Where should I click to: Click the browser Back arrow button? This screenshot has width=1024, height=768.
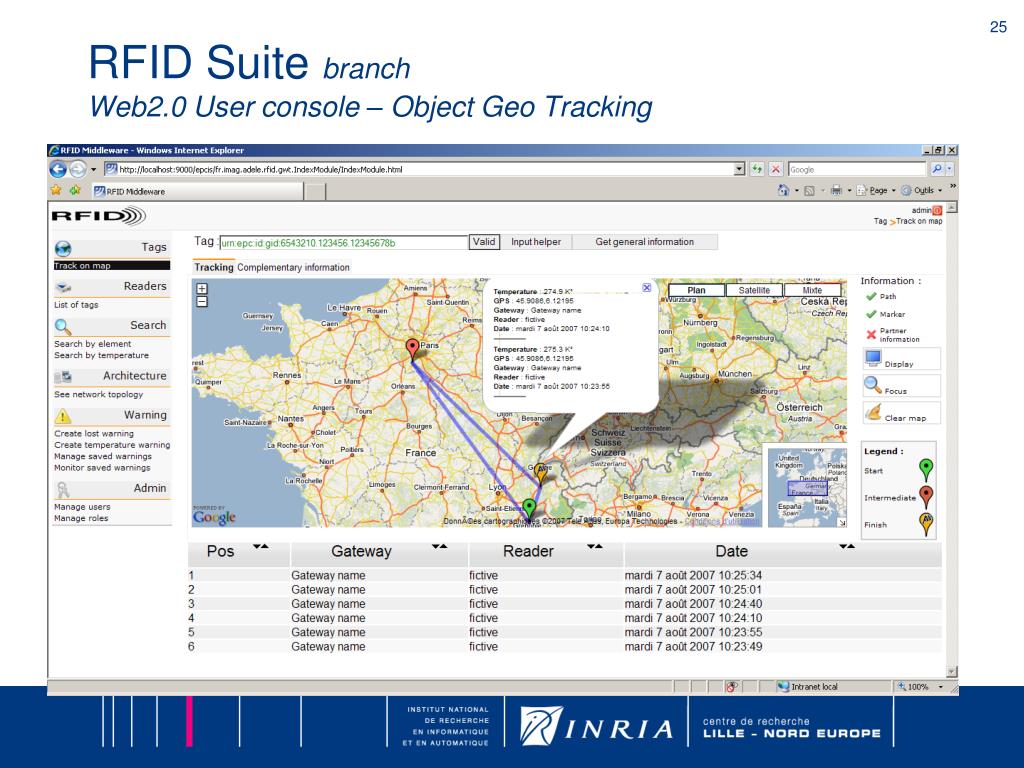point(58,169)
